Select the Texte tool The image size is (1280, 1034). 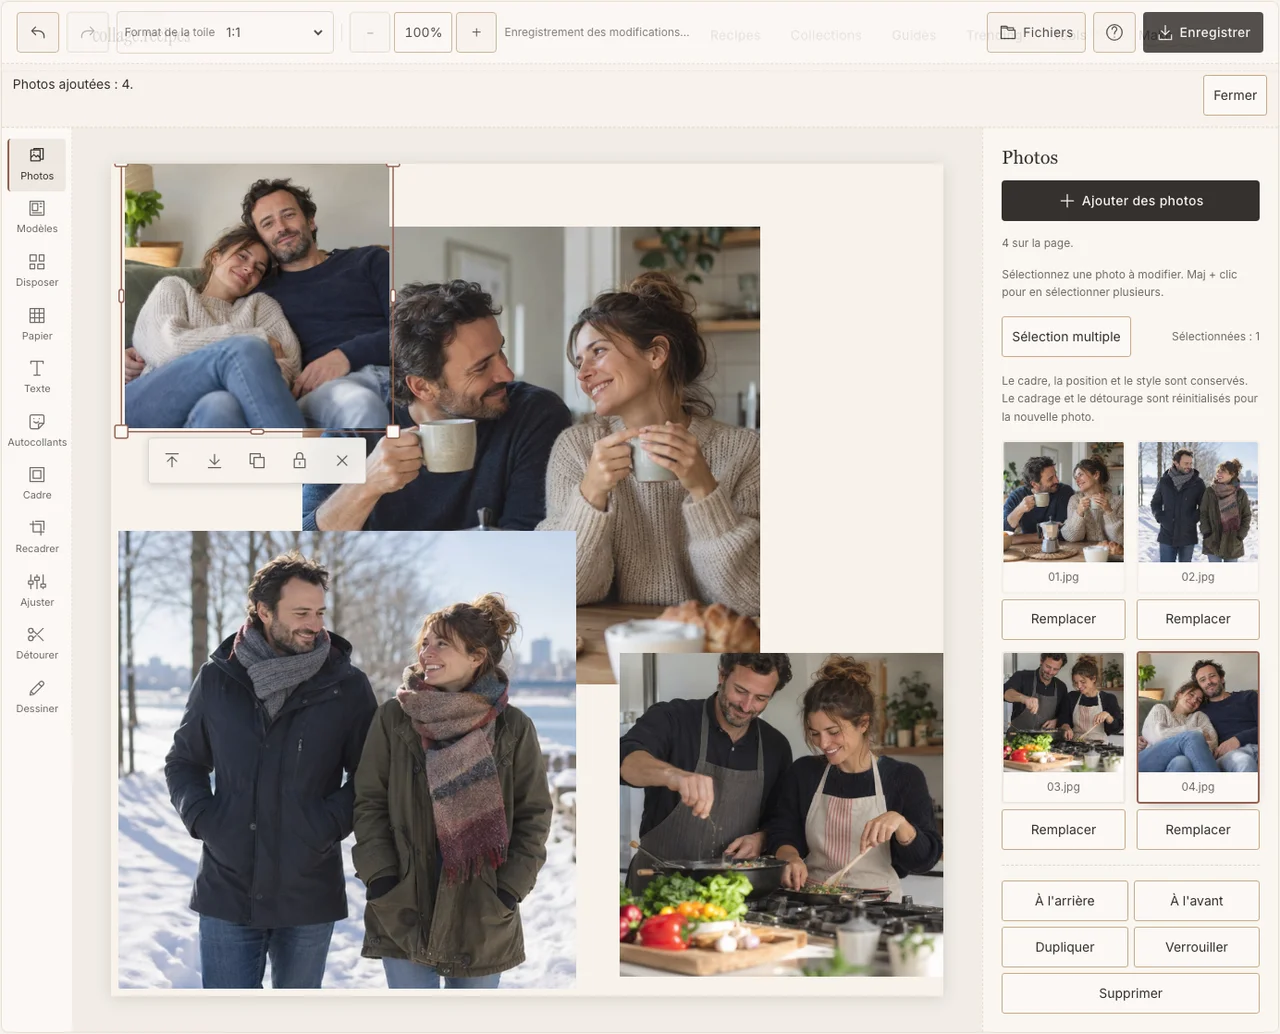37,377
